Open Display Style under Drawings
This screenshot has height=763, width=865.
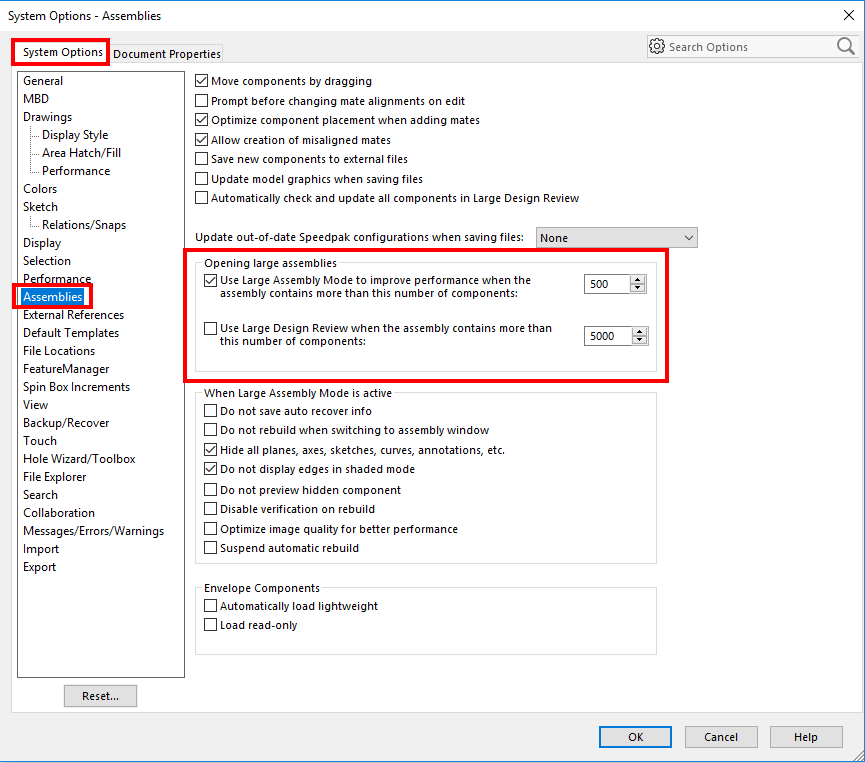coord(75,135)
